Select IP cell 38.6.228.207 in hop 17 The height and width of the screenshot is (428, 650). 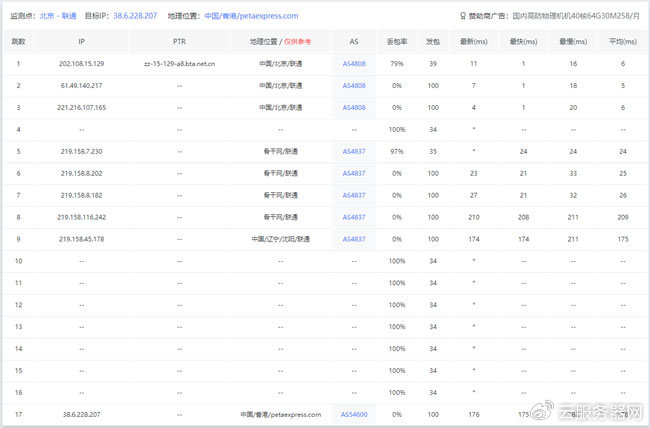click(x=82, y=415)
